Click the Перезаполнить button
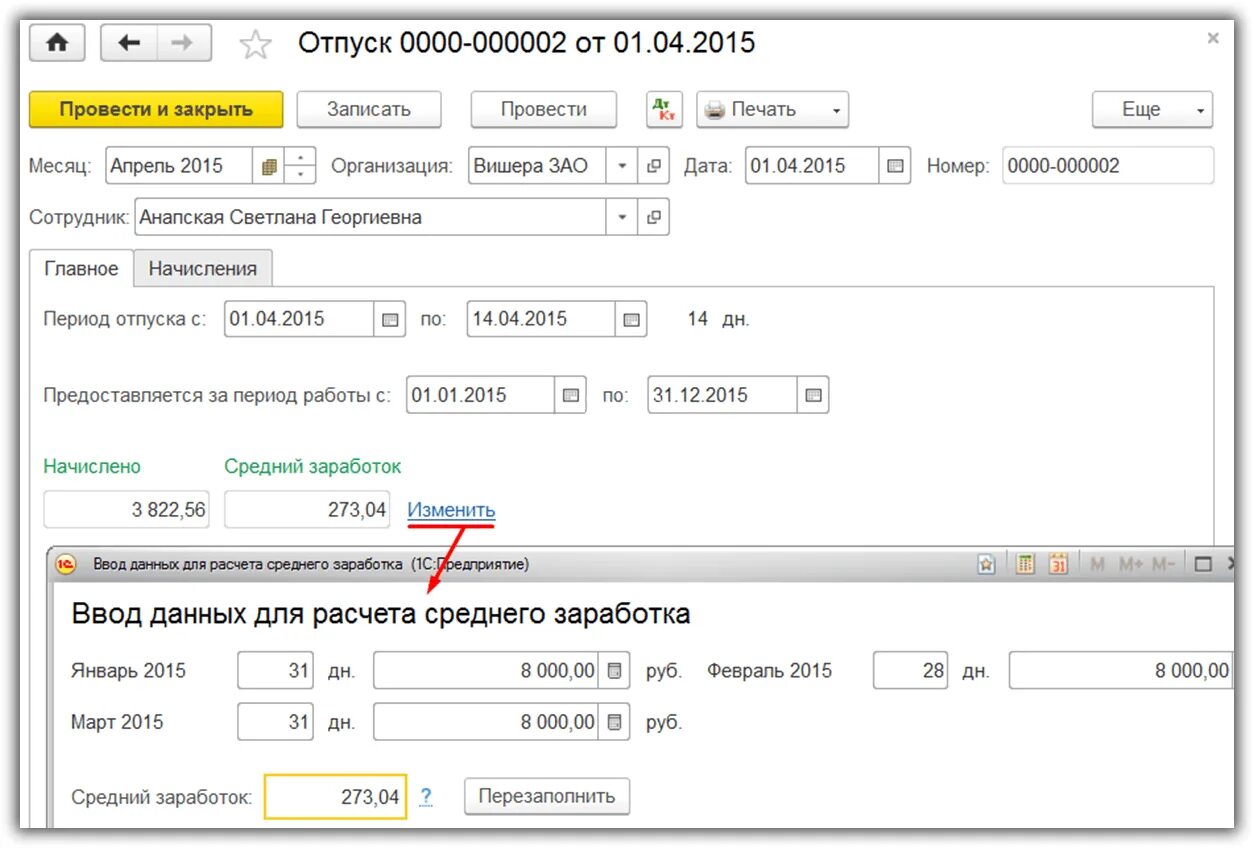Image resolution: width=1254 pixels, height=848 pixels. 547,797
